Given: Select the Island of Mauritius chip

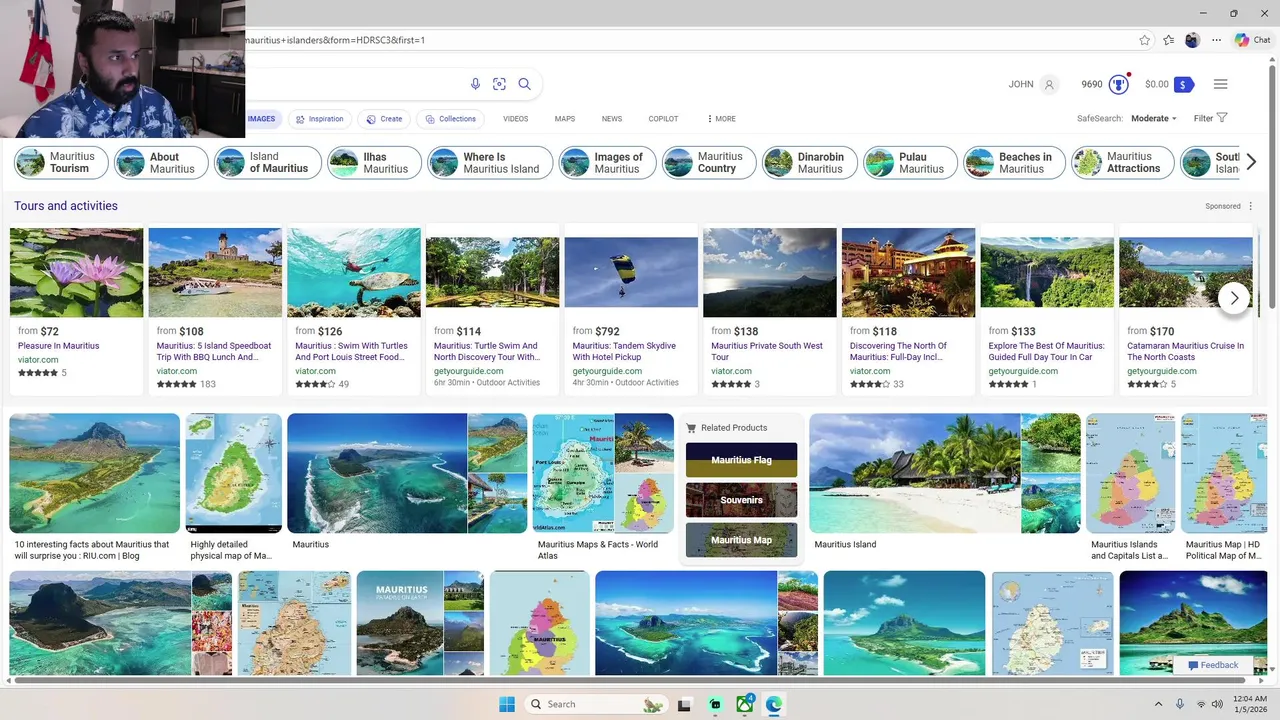Looking at the screenshot, I should click(x=268, y=162).
